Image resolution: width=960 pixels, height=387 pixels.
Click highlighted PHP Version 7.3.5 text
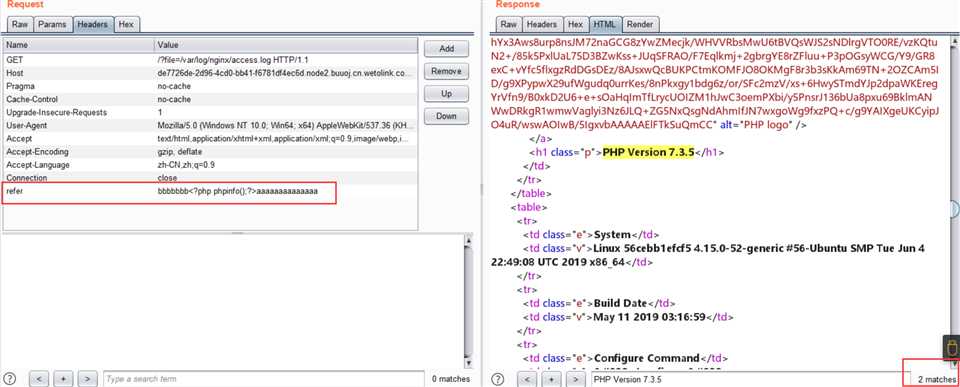(649, 152)
